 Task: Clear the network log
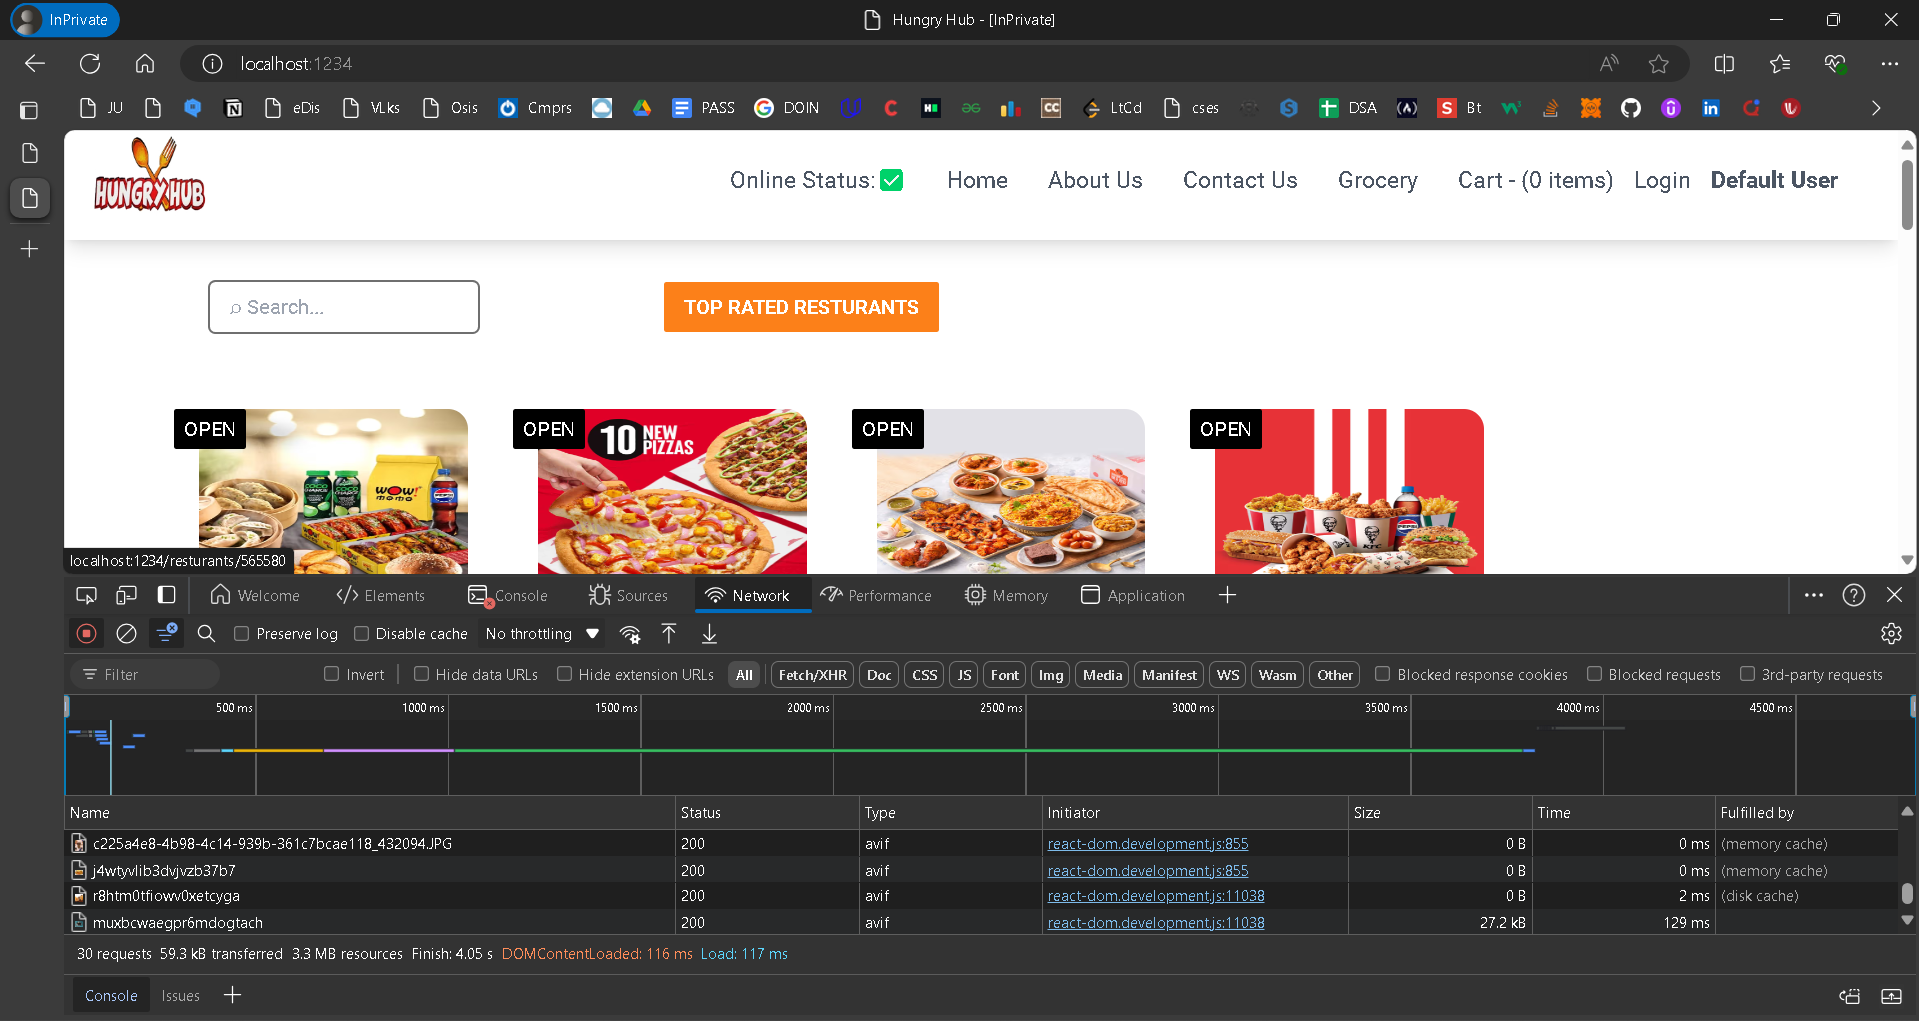(126, 634)
